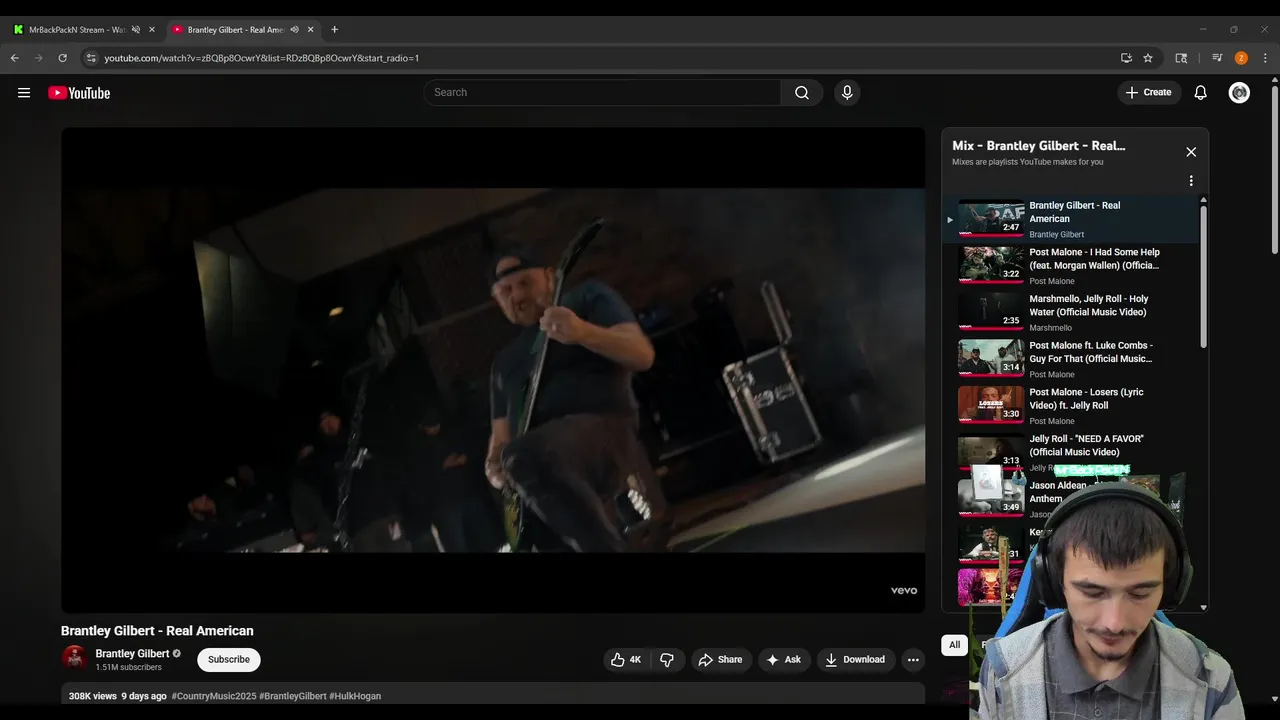
Task: Open more actions ellipsis under video
Action: 912,660
